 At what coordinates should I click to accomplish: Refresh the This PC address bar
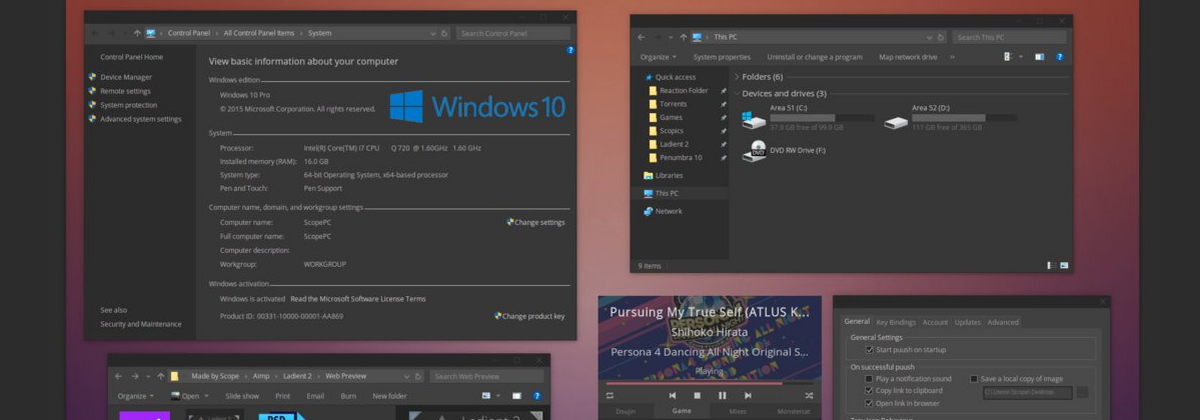click(940, 37)
